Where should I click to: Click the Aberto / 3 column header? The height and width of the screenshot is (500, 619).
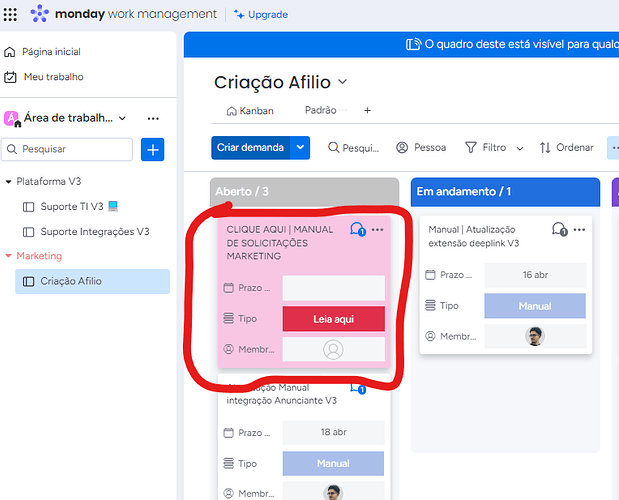click(304, 192)
